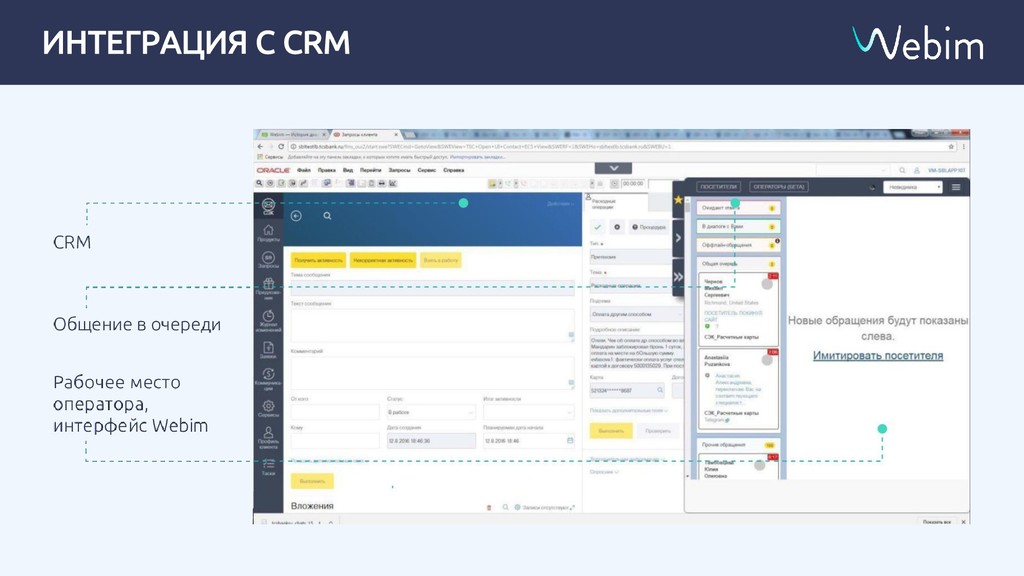Open the Статус dropdown showing В работе

coord(431,413)
